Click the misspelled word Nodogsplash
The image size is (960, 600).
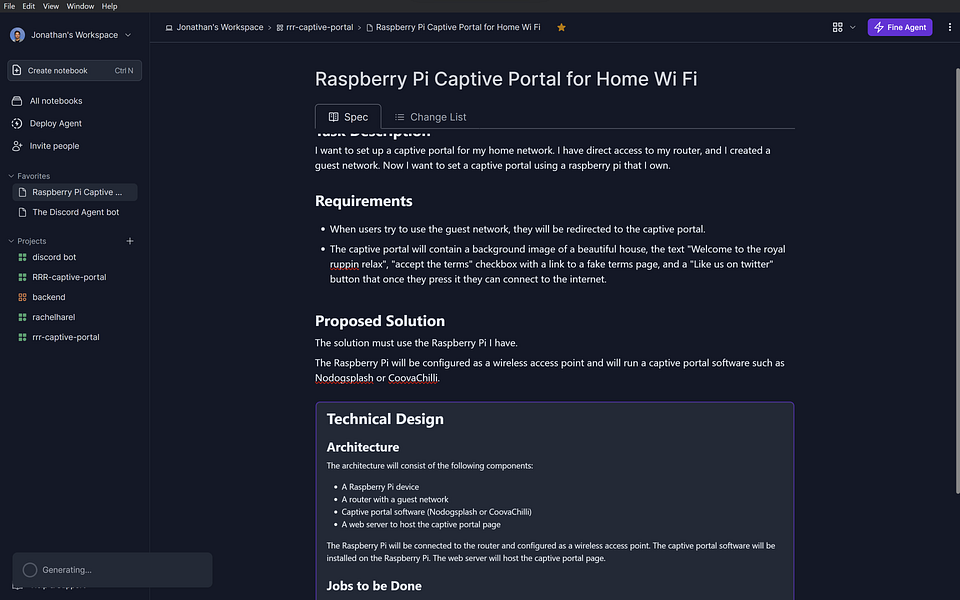point(344,378)
